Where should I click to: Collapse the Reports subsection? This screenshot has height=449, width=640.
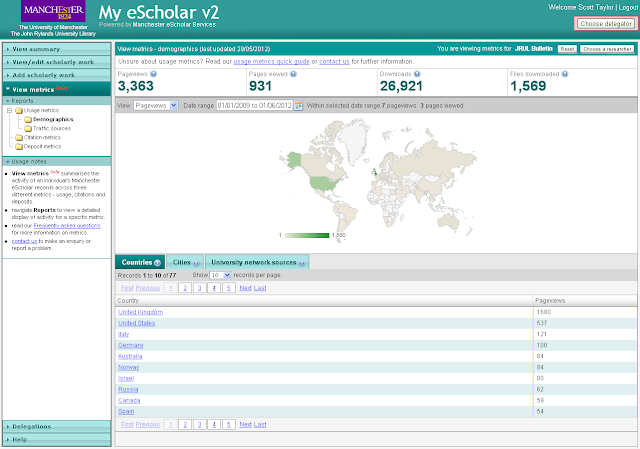[56, 101]
